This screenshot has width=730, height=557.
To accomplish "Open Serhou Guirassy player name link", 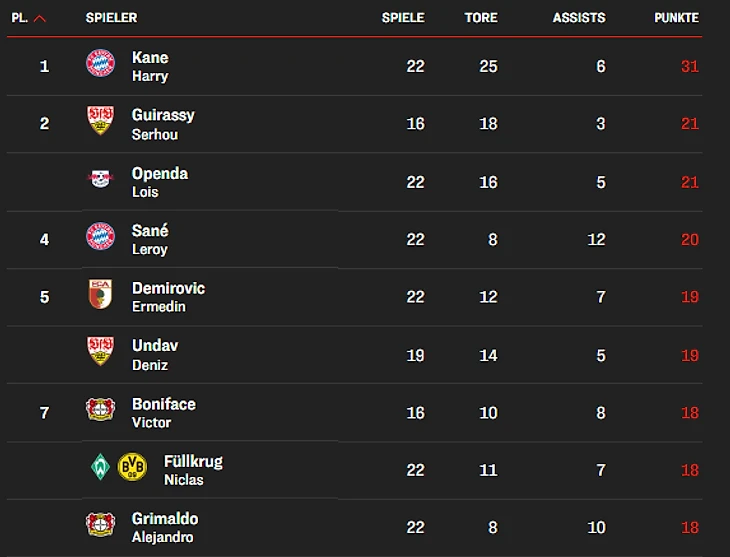I will pyautogui.click(x=163, y=124).
